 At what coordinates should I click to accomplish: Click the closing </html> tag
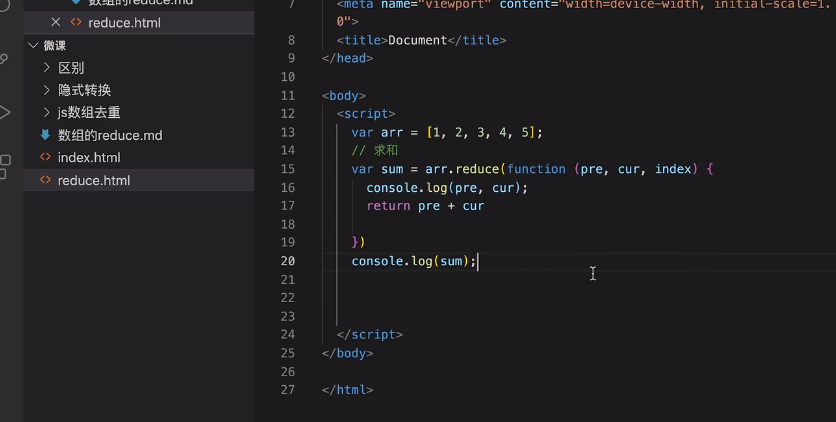pyautogui.click(x=348, y=390)
